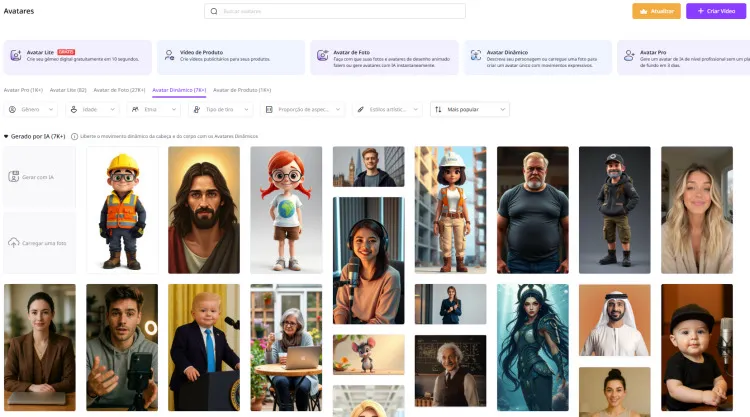Click the Avatar de Foto icon
This screenshot has width=750, height=417.
322,56
